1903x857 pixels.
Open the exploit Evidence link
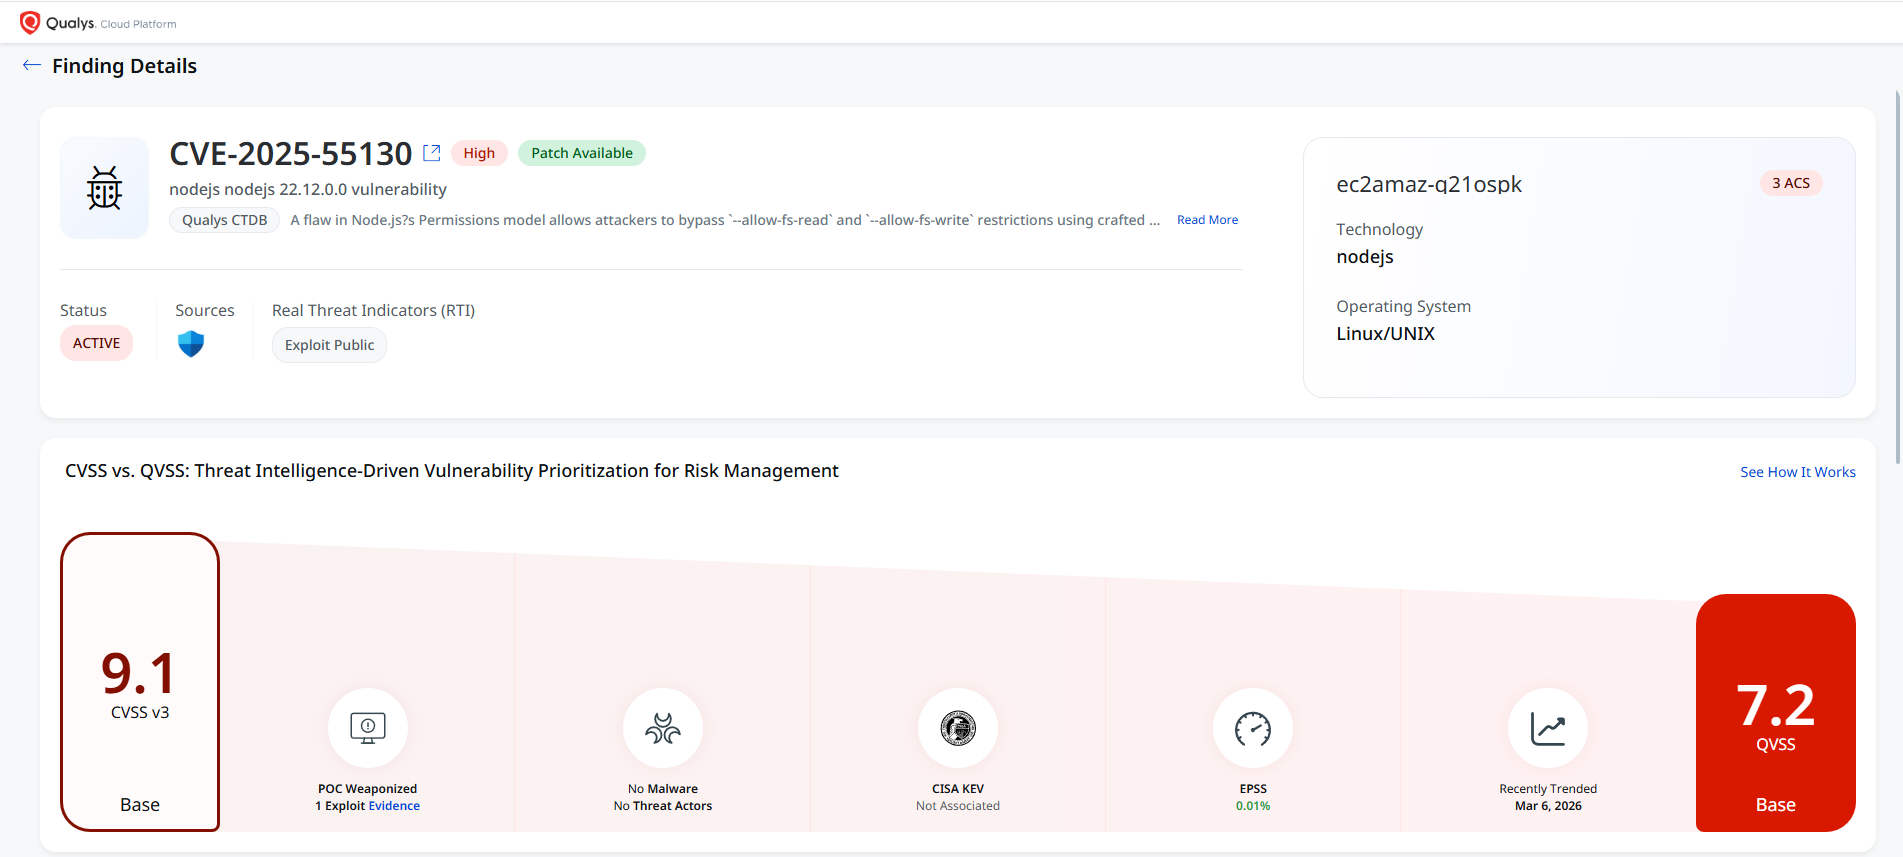[x=394, y=806]
